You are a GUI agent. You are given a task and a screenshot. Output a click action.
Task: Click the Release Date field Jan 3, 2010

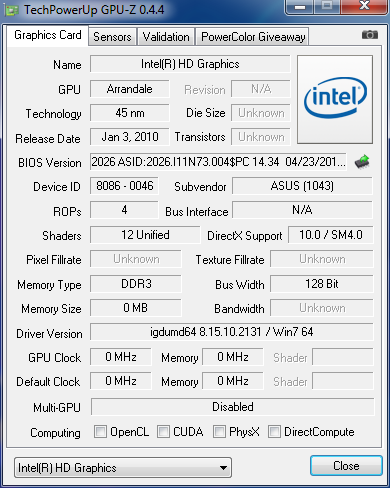130,137
